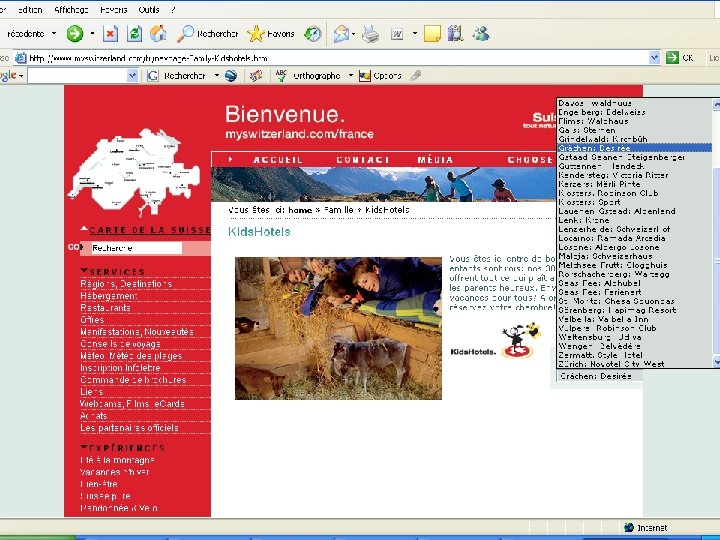Select 'Lenk: Krone' in the hotel list
The height and width of the screenshot is (540, 720).
[634, 220]
